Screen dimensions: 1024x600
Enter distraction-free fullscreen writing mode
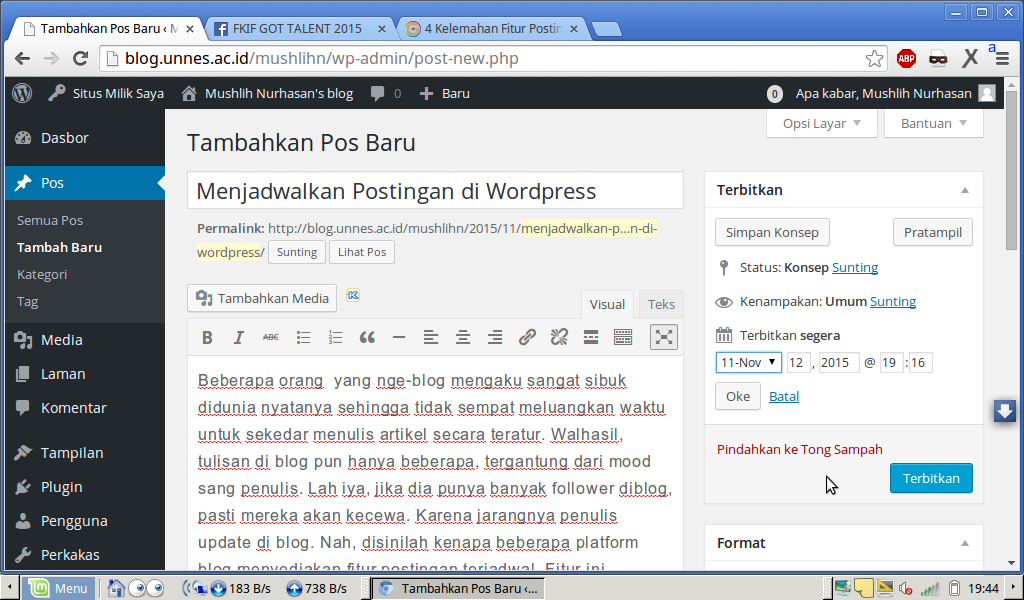point(664,337)
